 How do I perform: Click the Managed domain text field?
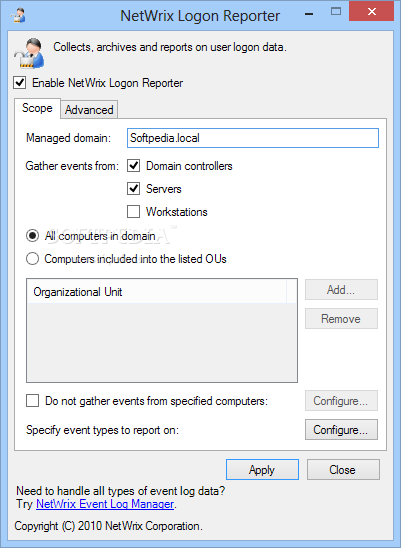(x=253, y=138)
